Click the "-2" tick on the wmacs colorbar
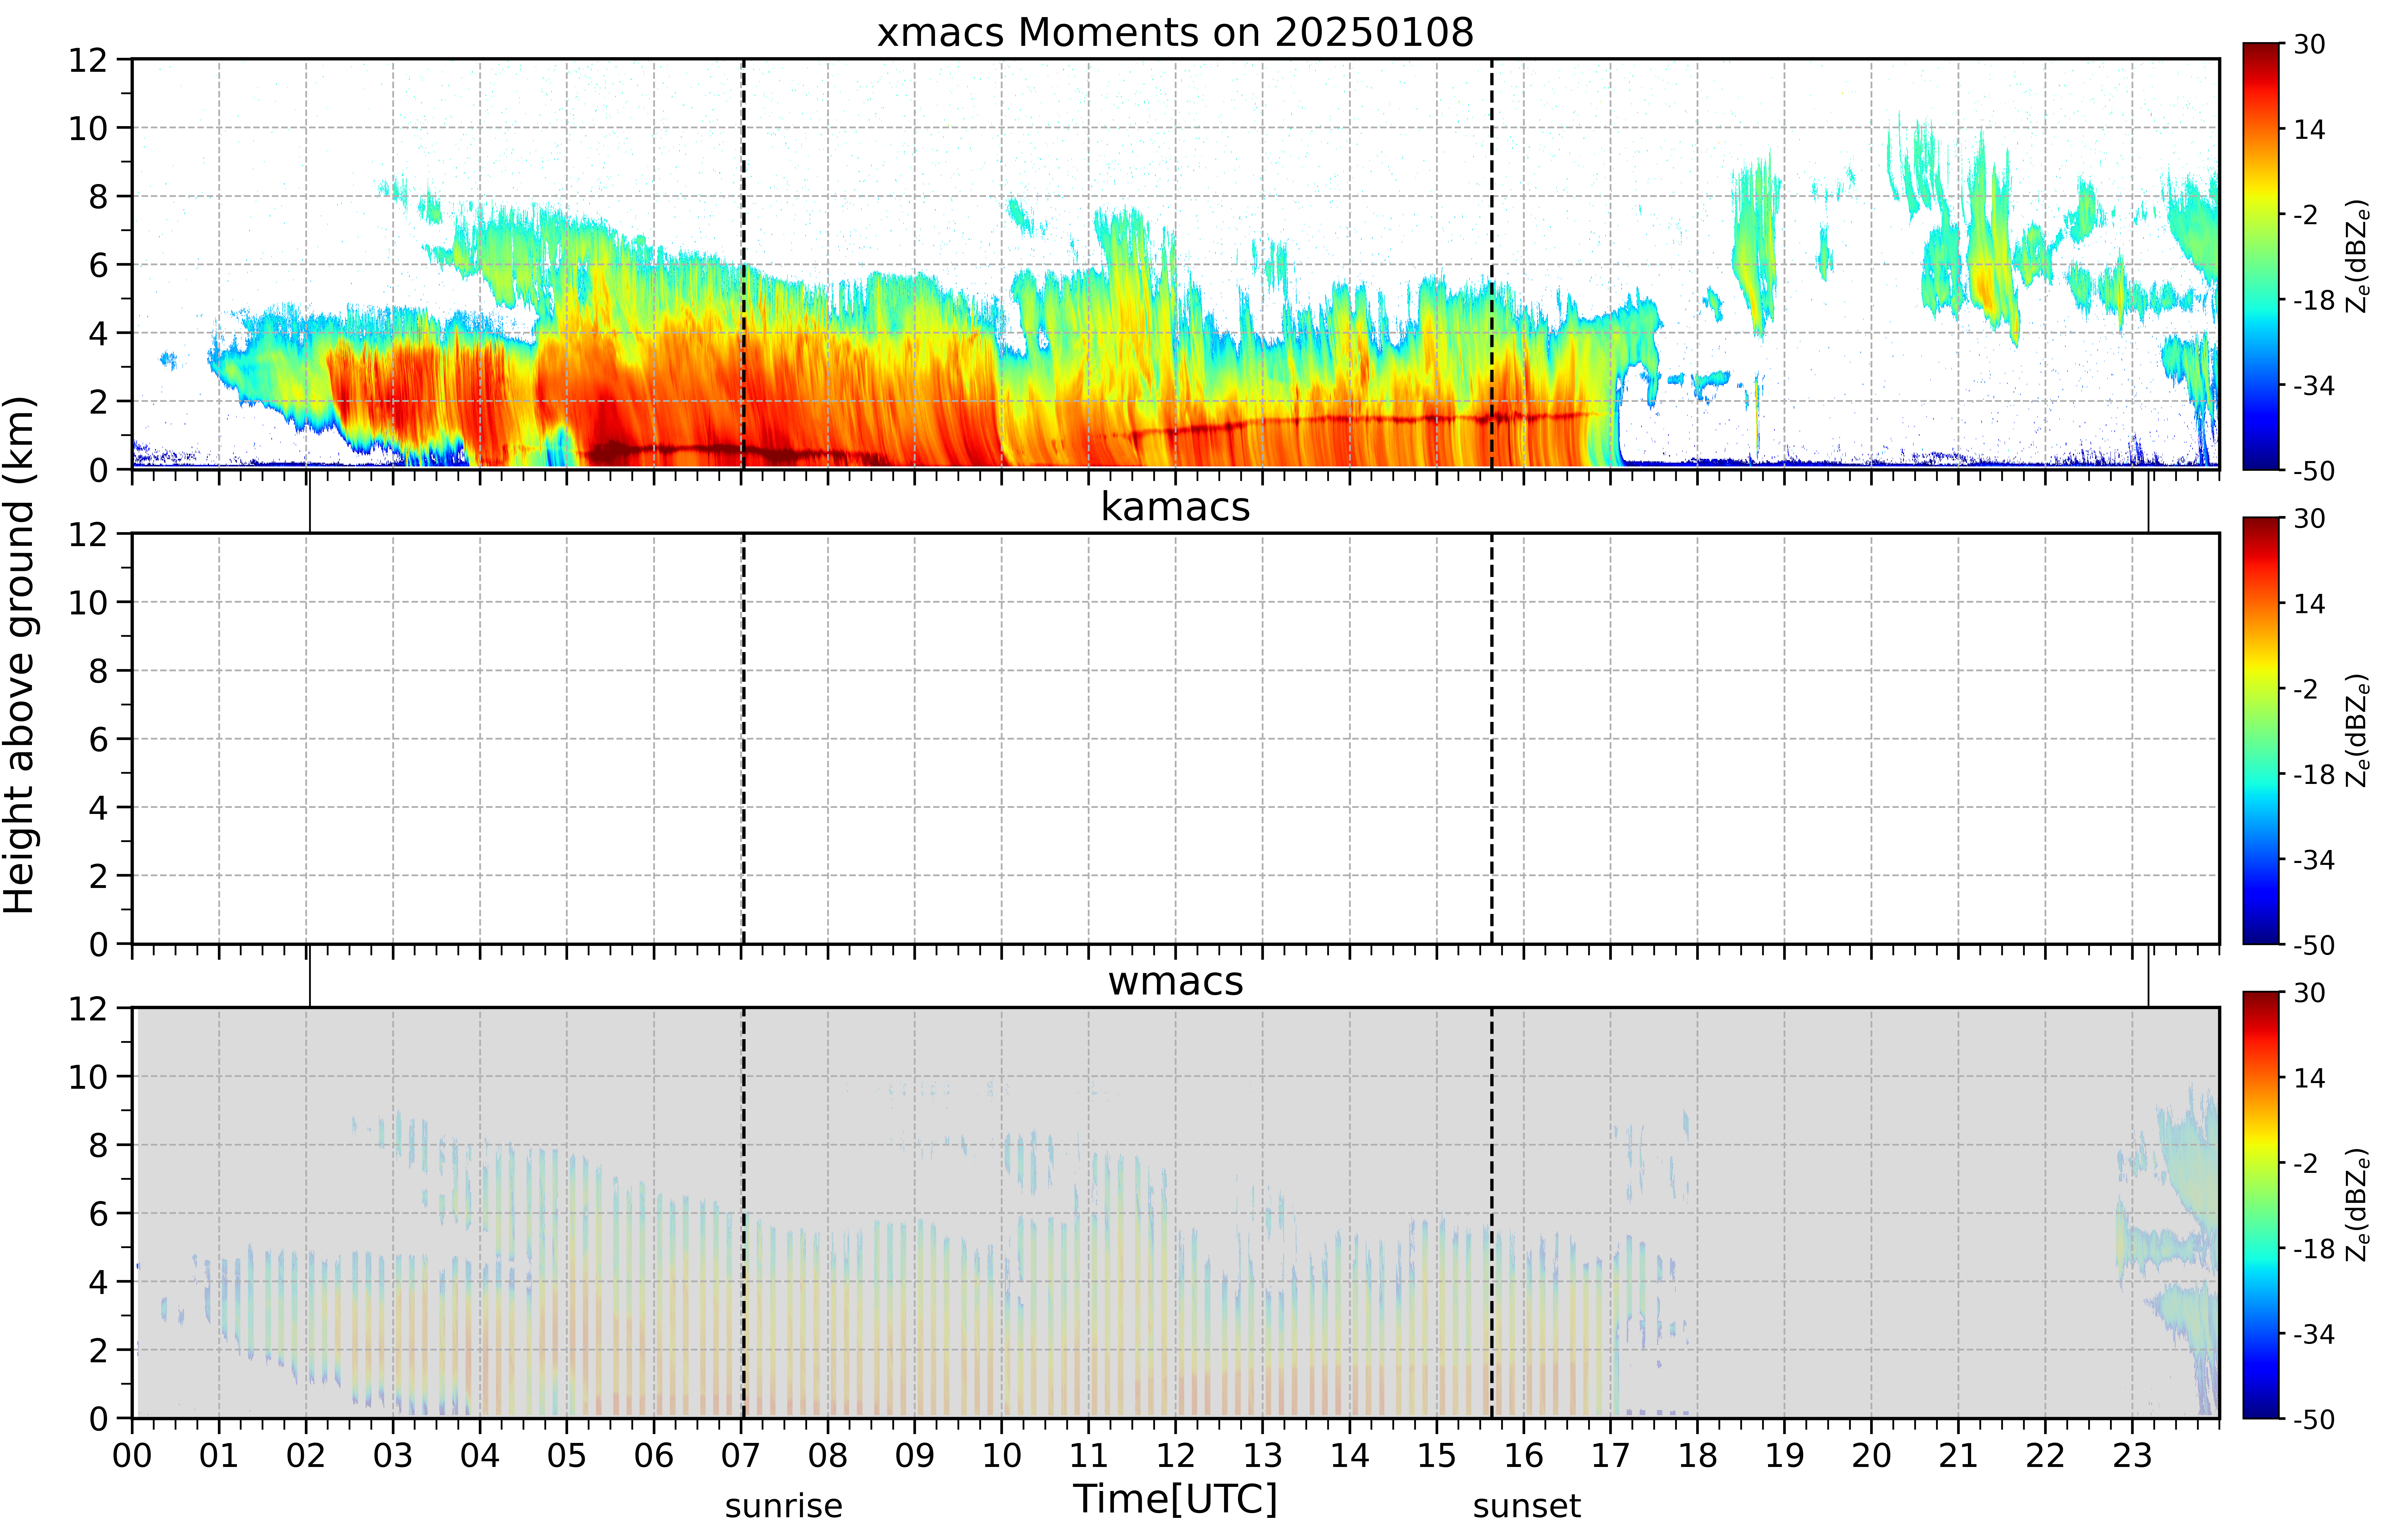 point(2305,1163)
